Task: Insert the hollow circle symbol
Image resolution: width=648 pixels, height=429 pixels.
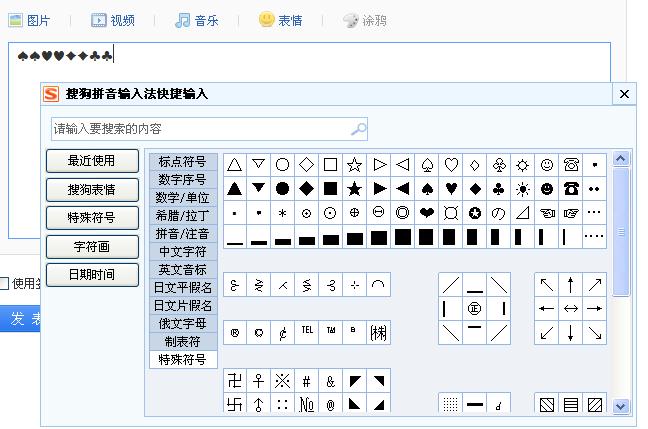Action: (283, 165)
